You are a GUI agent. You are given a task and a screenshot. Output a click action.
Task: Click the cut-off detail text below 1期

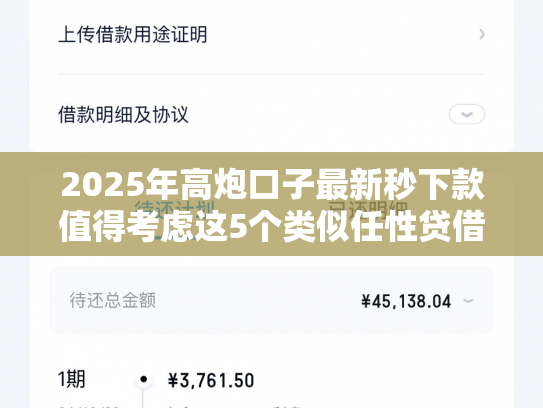89,406
